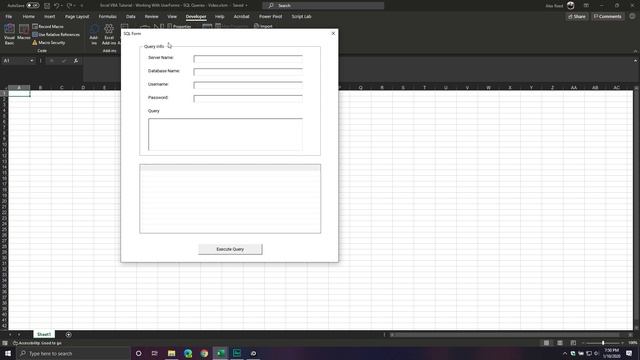Image resolution: width=640 pixels, height=360 pixels.
Task: Open Ribbon Display Options icon
Action: coord(586,5)
